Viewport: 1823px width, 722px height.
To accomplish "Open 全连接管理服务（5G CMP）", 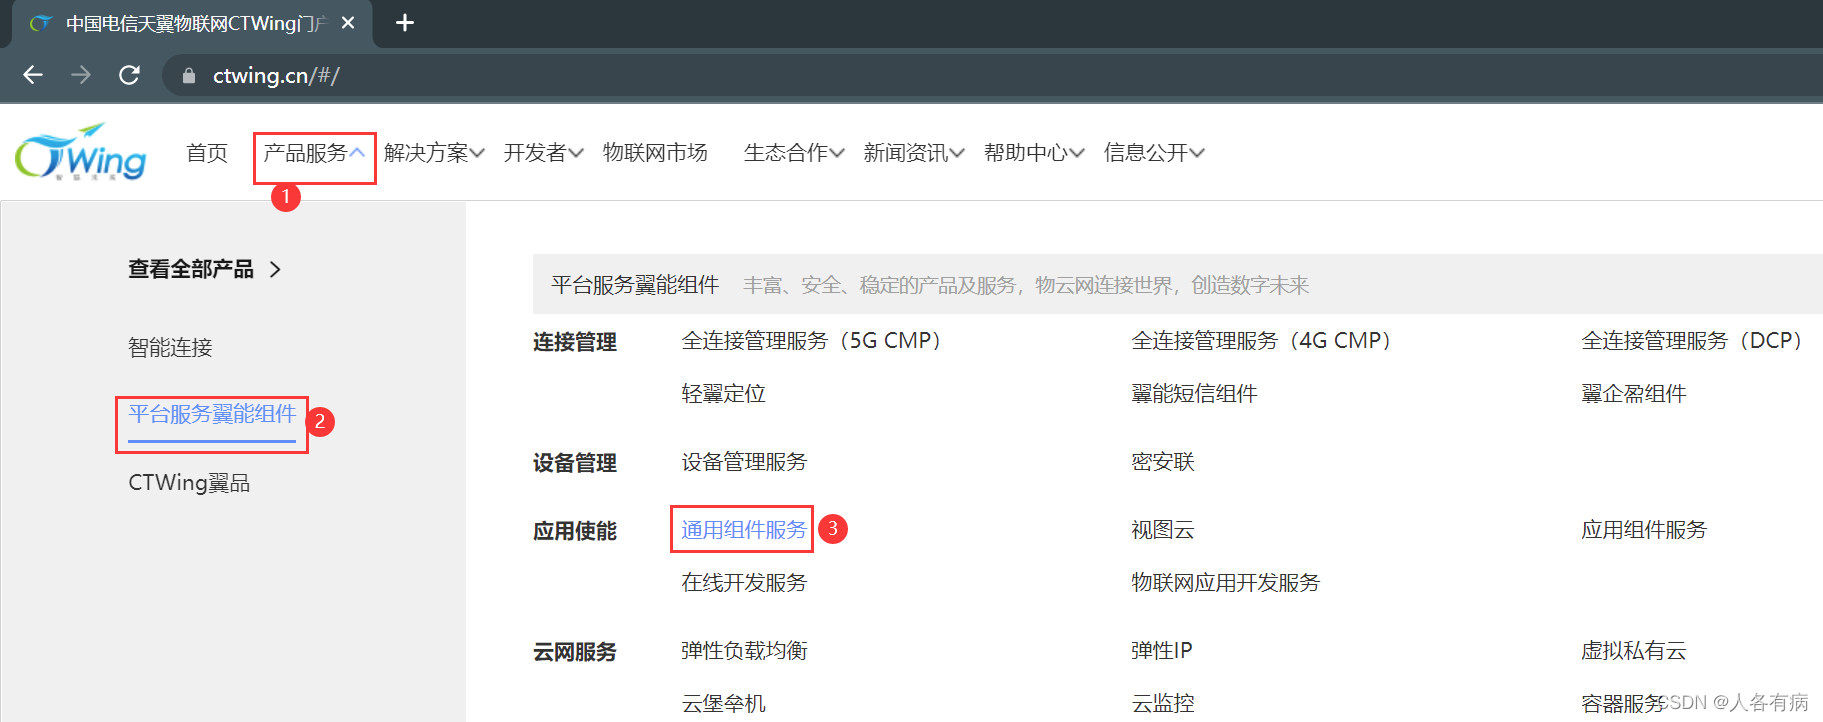I will [x=811, y=341].
